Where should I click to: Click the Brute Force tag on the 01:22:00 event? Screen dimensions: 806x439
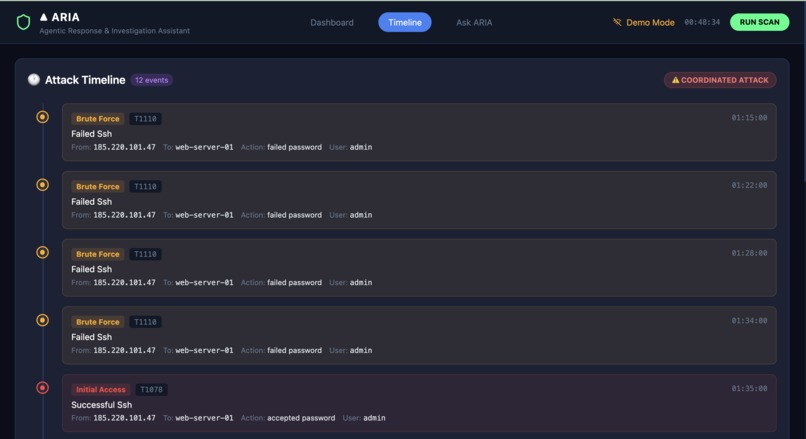coord(98,187)
